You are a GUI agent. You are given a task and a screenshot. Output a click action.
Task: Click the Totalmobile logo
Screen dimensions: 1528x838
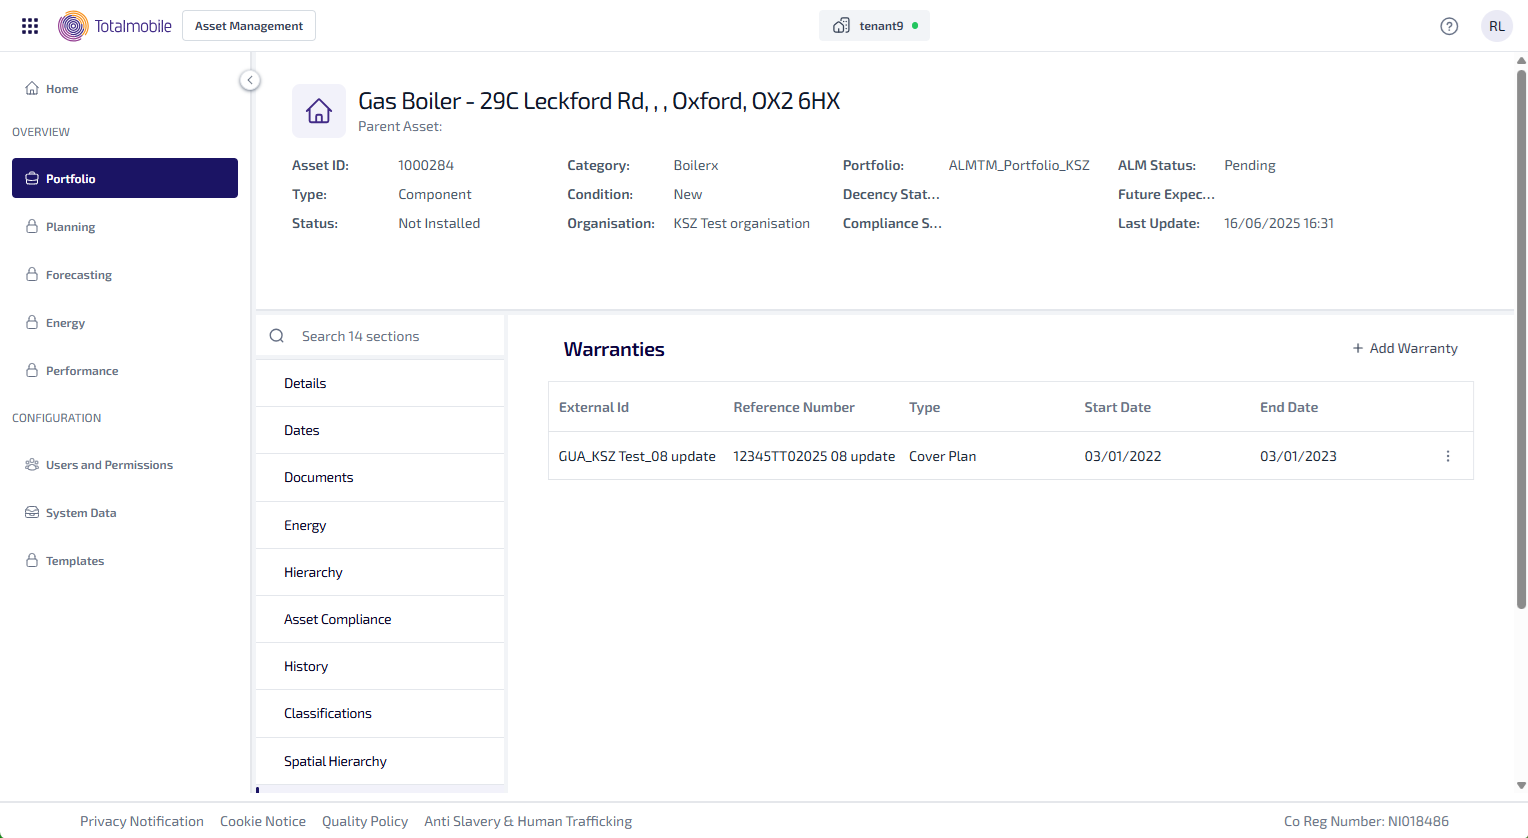(x=115, y=26)
